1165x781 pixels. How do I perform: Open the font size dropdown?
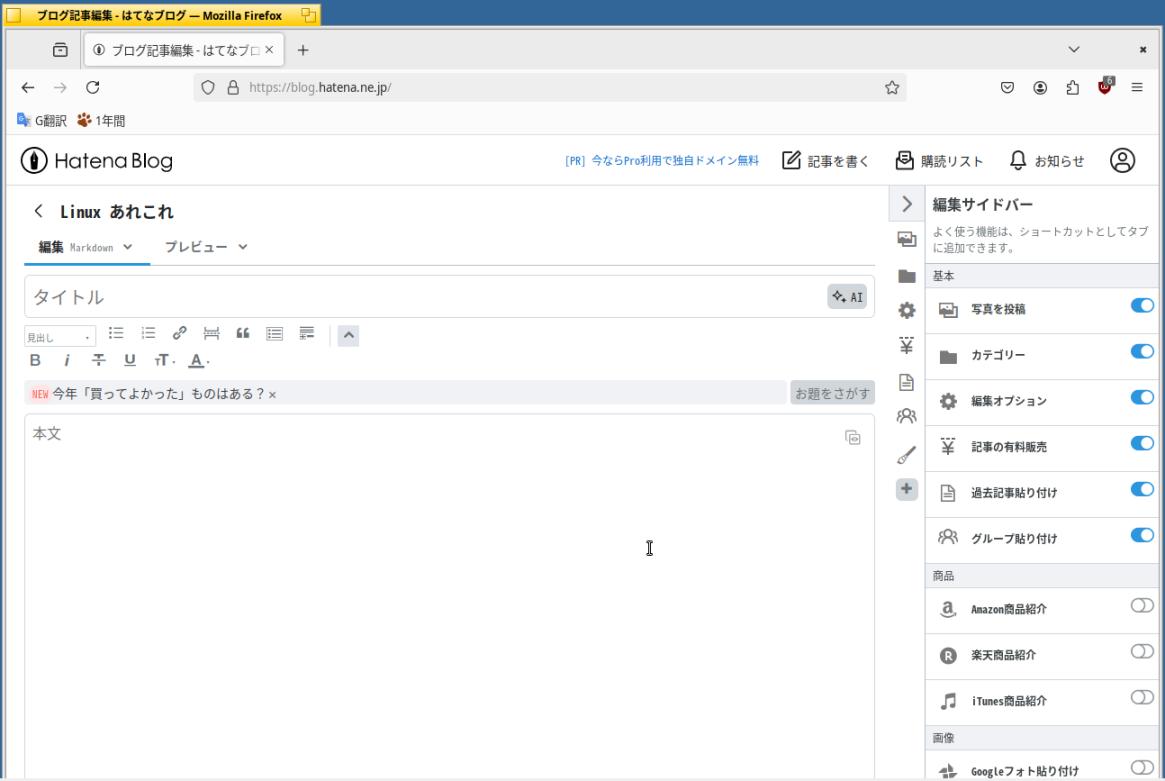[x=164, y=360]
